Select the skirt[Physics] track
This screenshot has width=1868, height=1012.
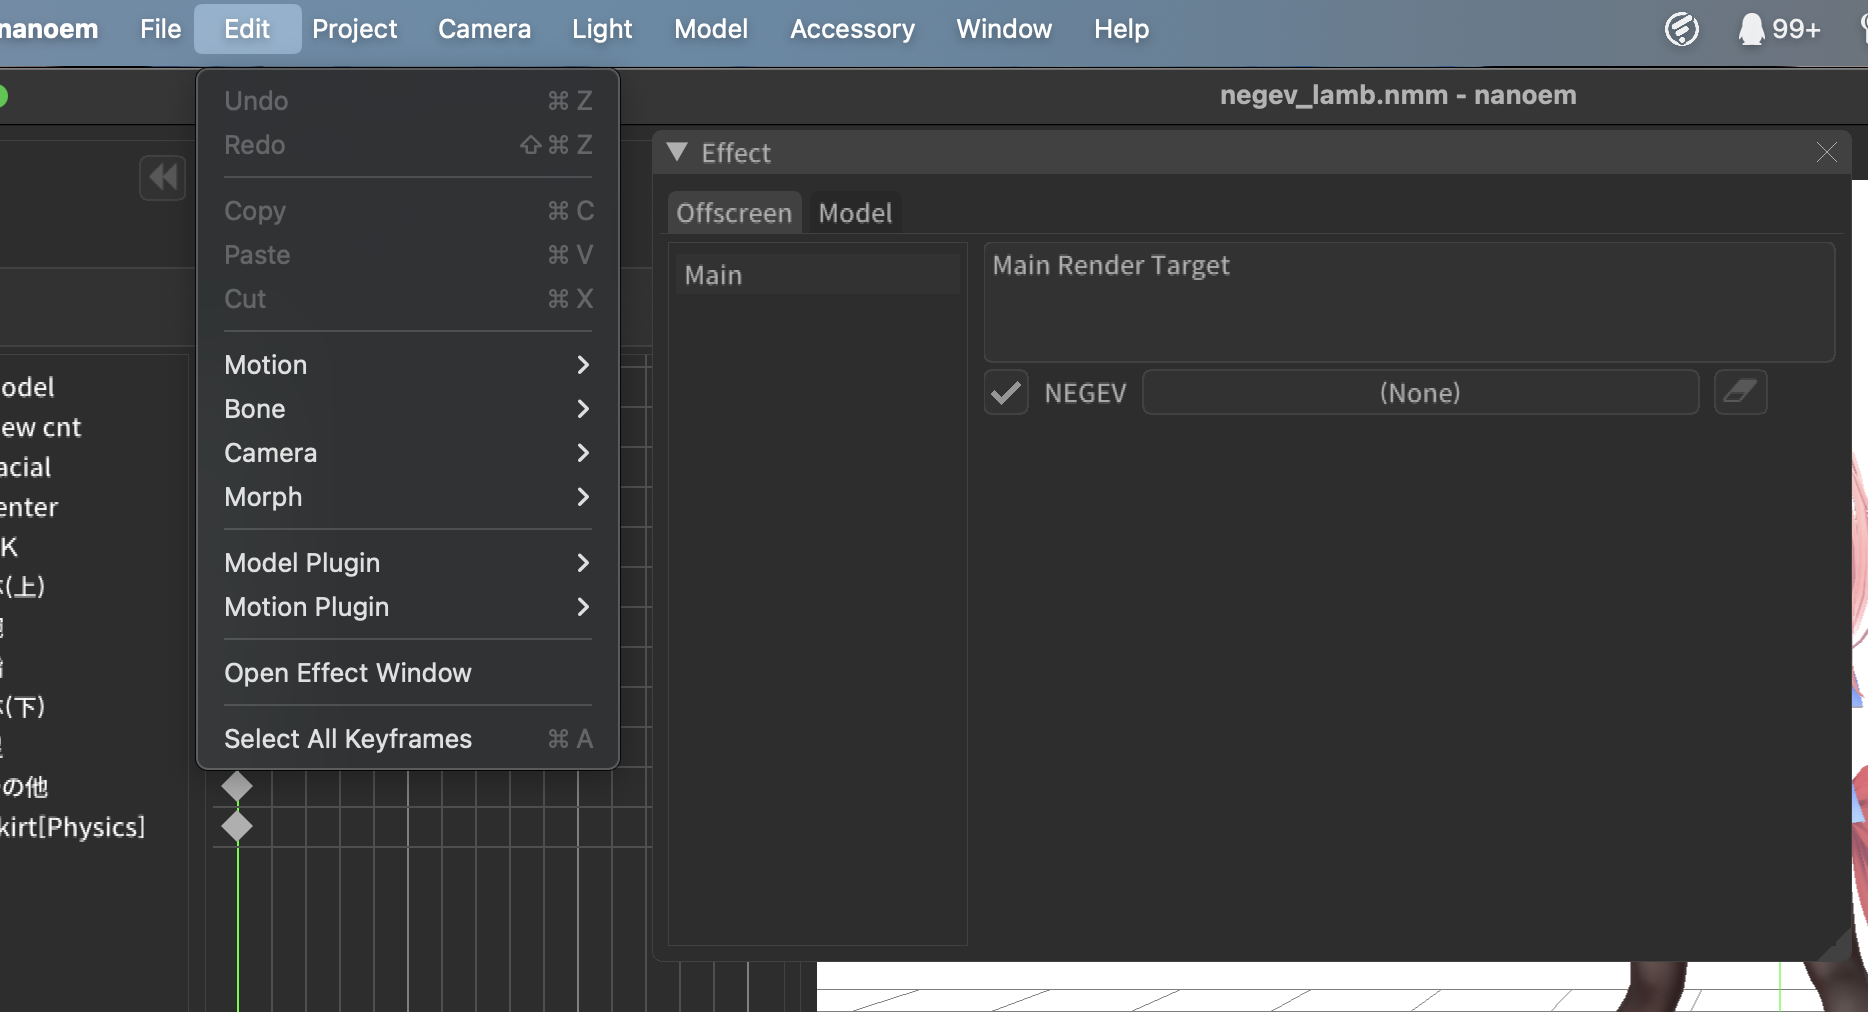[73, 827]
